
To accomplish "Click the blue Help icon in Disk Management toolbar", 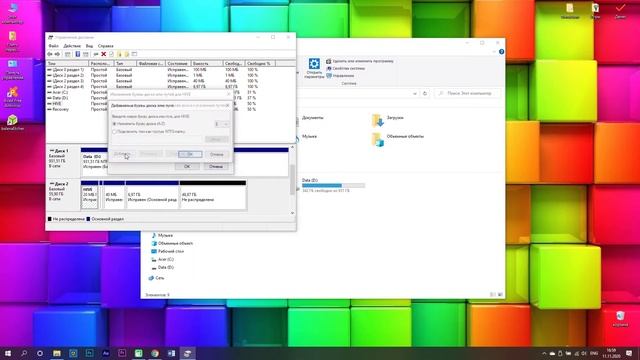I will click(x=78, y=54).
